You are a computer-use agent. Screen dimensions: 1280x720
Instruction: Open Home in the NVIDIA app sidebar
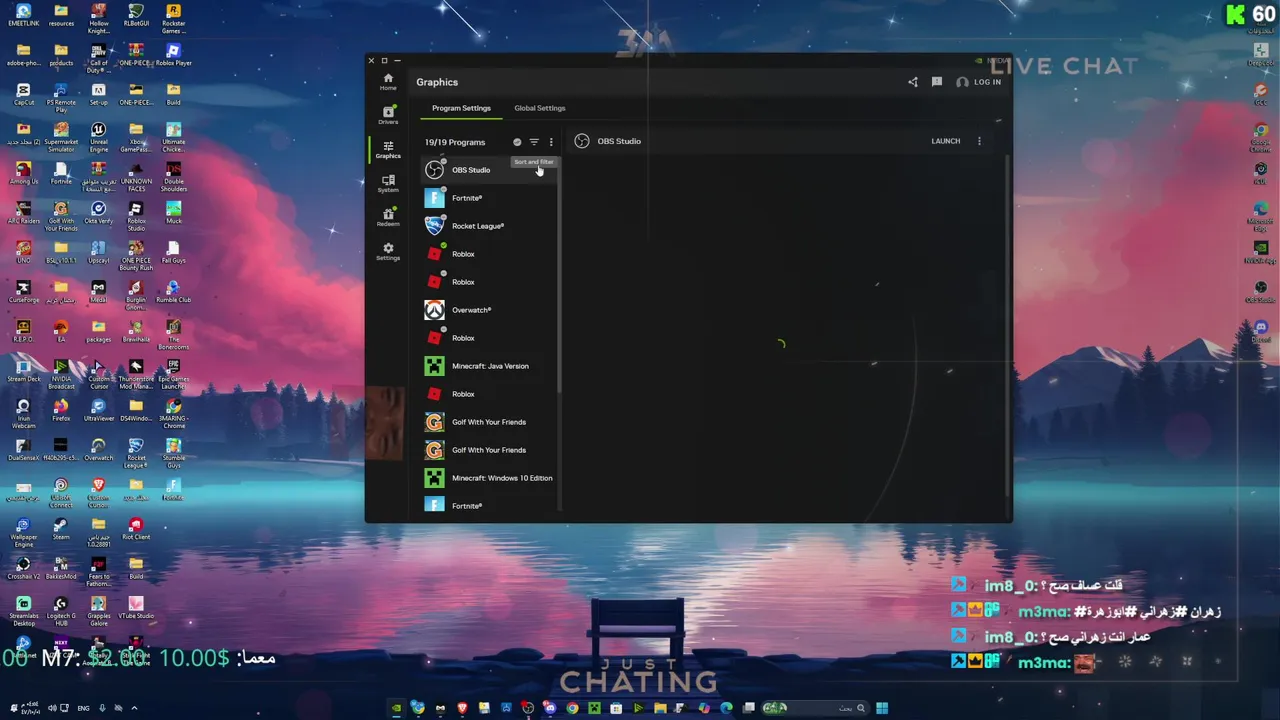coord(388,82)
